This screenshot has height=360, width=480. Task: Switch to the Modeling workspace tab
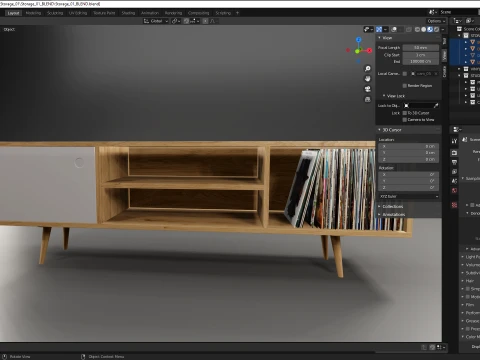click(x=33, y=13)
